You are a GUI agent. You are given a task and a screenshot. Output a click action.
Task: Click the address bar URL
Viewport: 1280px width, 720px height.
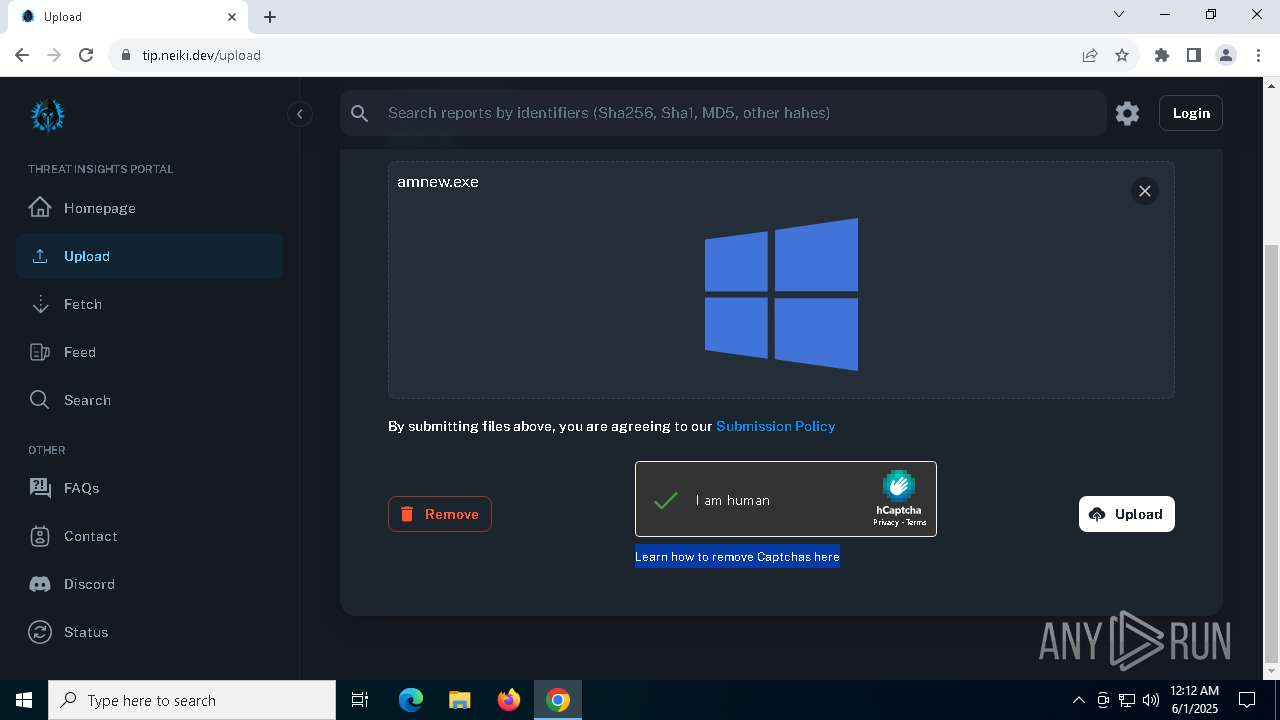pyautogui.click(x=201, y=55)
